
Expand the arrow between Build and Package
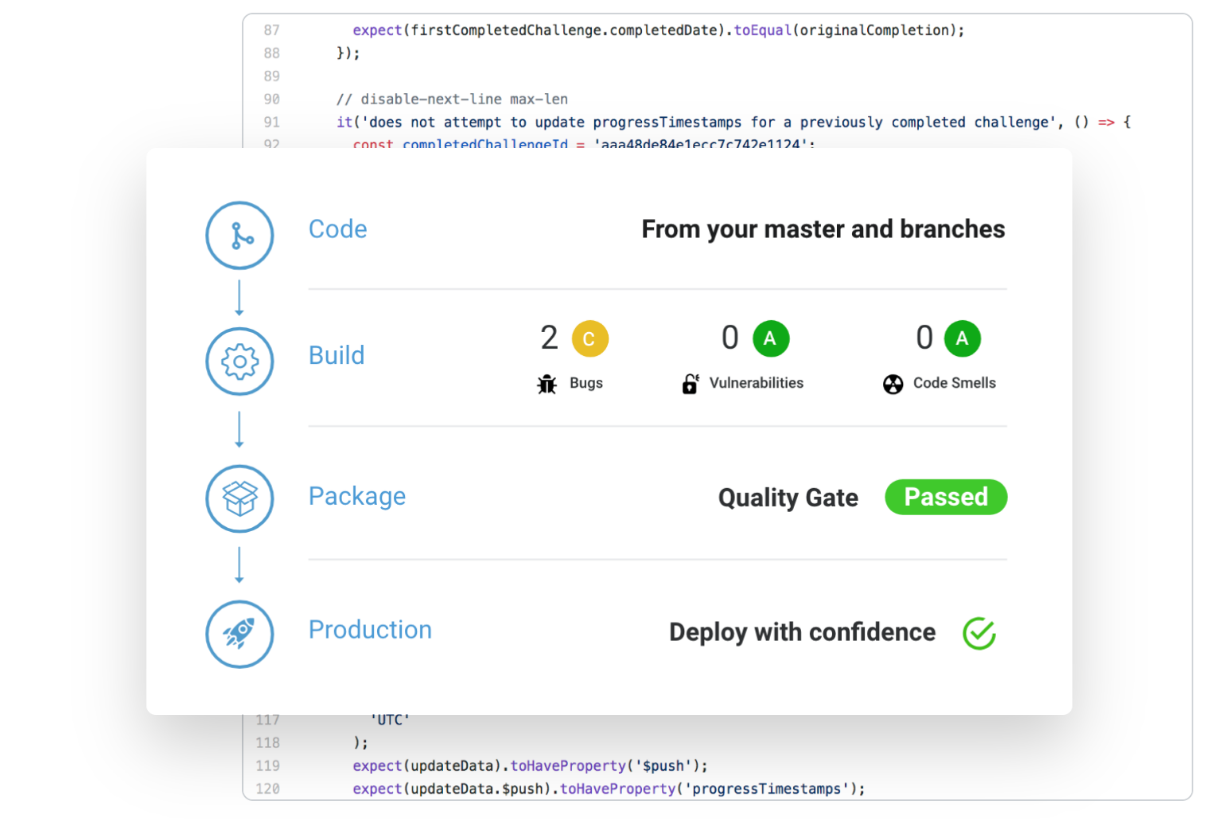click(x=239, y=430)
